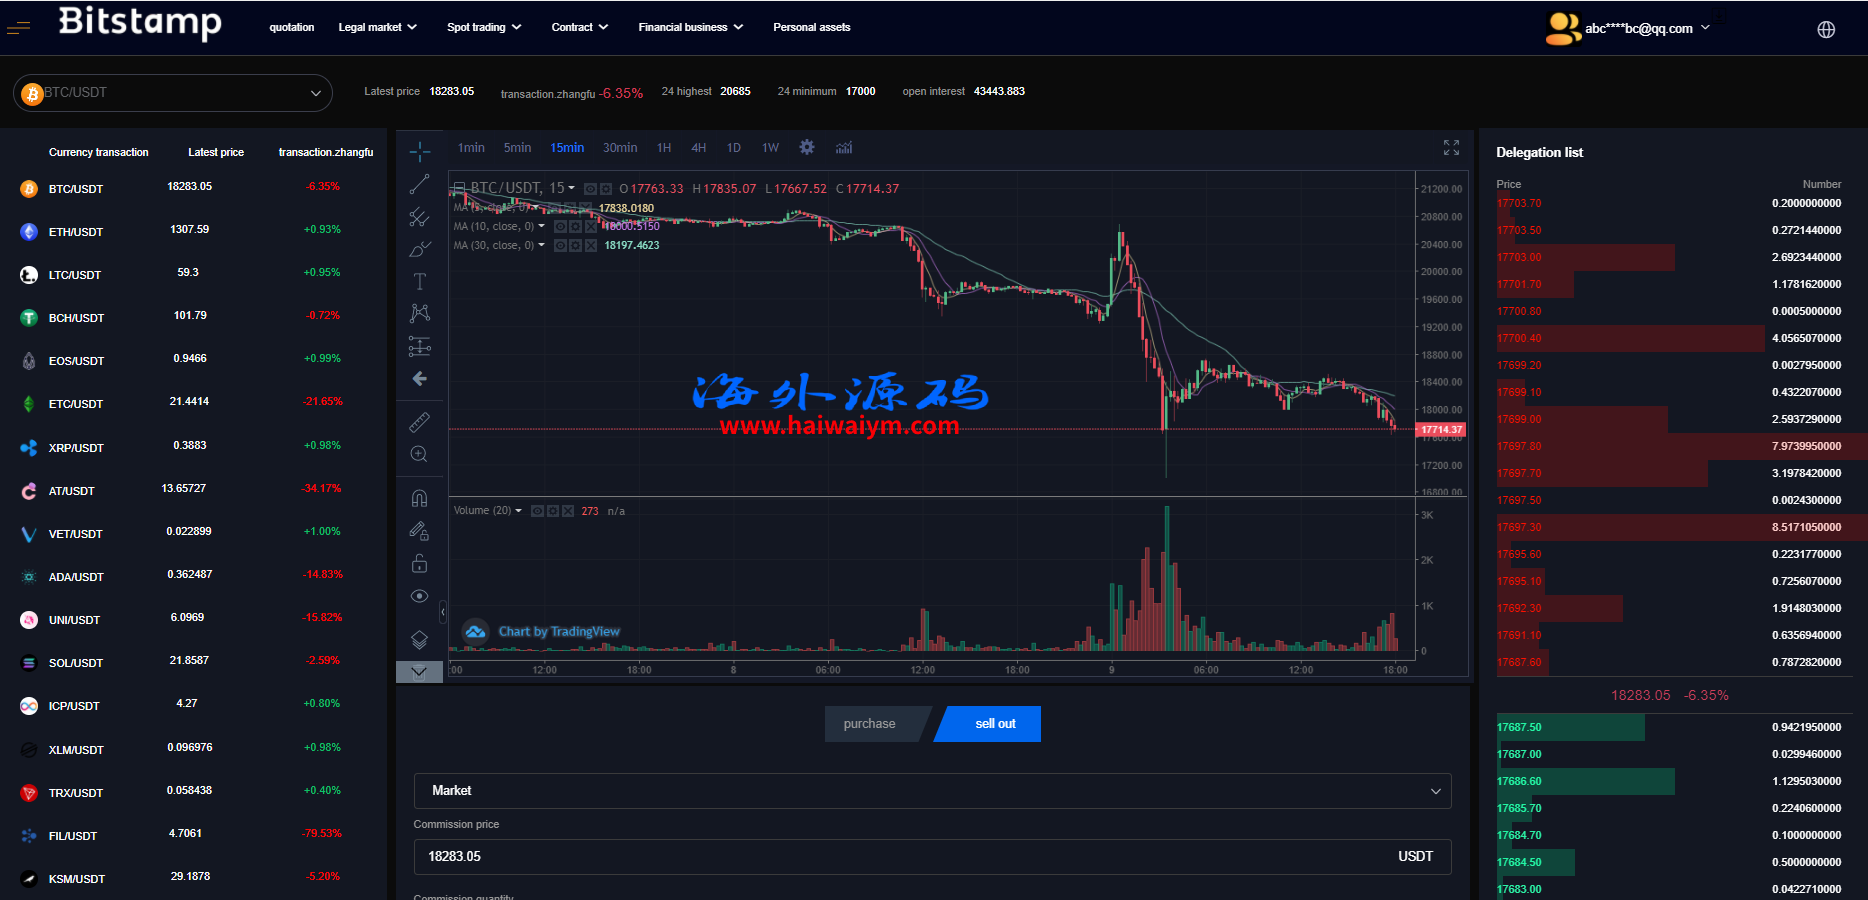Viewport: 1868px width, 900px height.
Task: Open the globe language selector
Action: click(1826, 29)
